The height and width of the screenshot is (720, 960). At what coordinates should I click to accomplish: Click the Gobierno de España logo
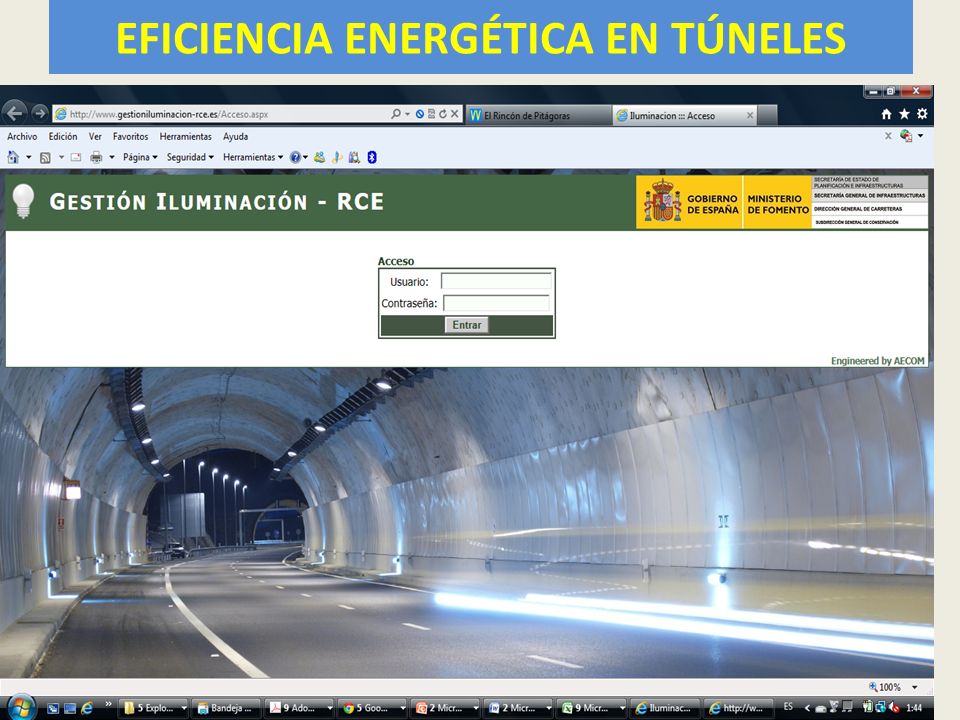click(690, 203)
